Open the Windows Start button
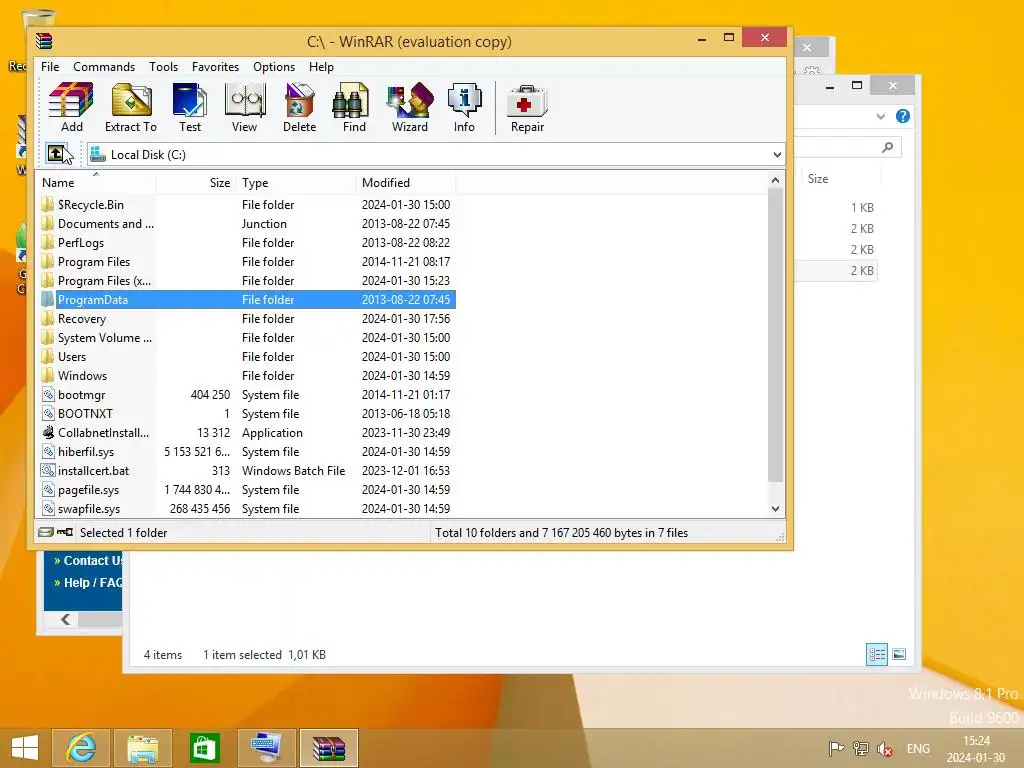Image resolution: width=1024 pixels, height=768 pixels. coord(25,748)
